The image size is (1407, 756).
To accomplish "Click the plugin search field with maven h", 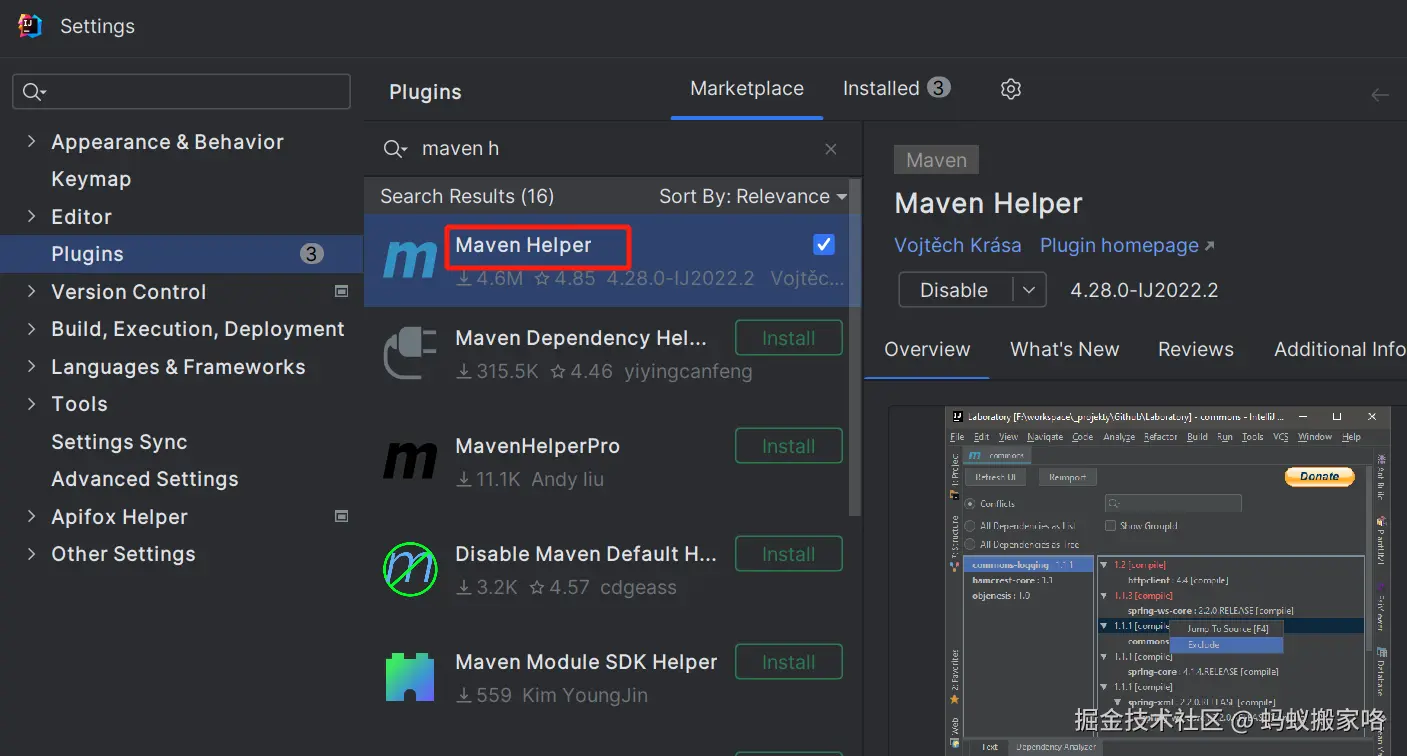I will (610, 149).
